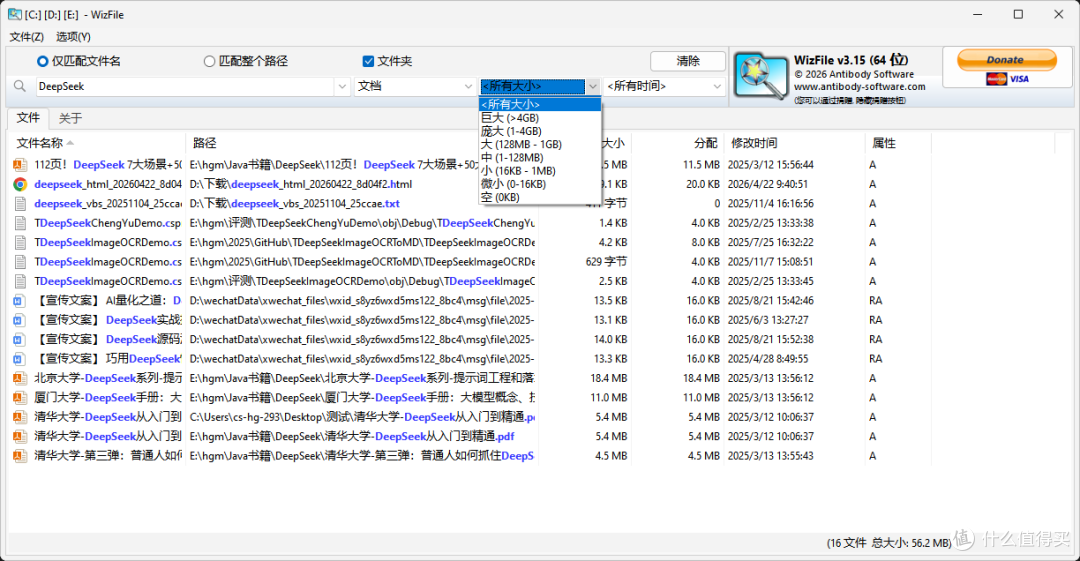Click modified time 2025/6/3 13:27:27
The width and height of the screenshot is (1080, 561).
pos(768,320)
